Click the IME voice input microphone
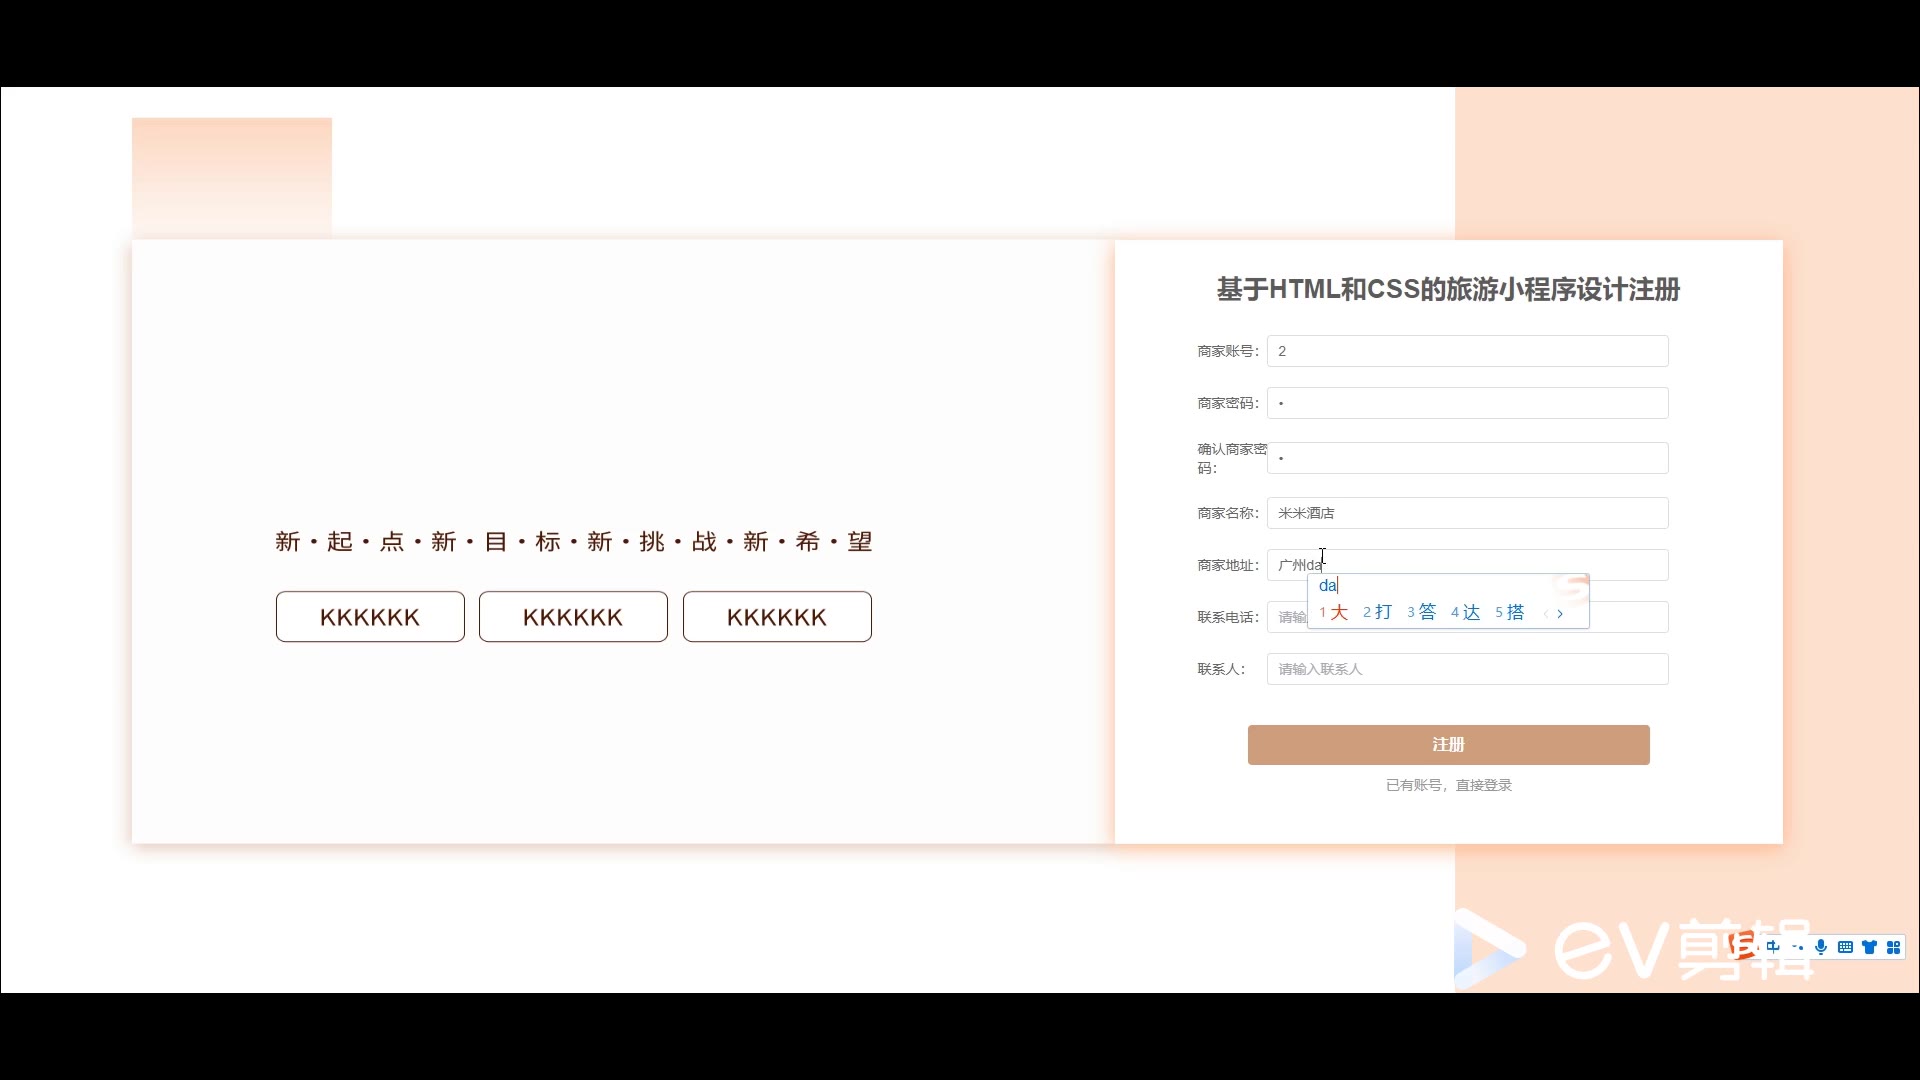 (1821, 947)
